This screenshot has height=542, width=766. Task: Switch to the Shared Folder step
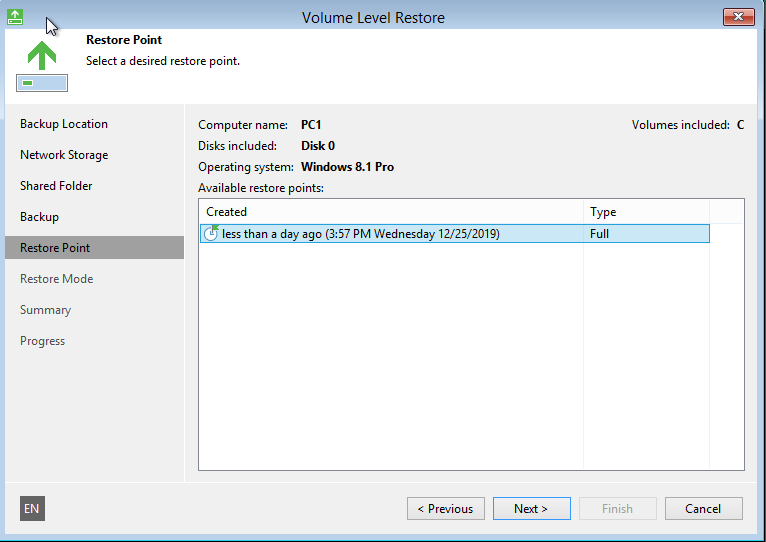56,186
